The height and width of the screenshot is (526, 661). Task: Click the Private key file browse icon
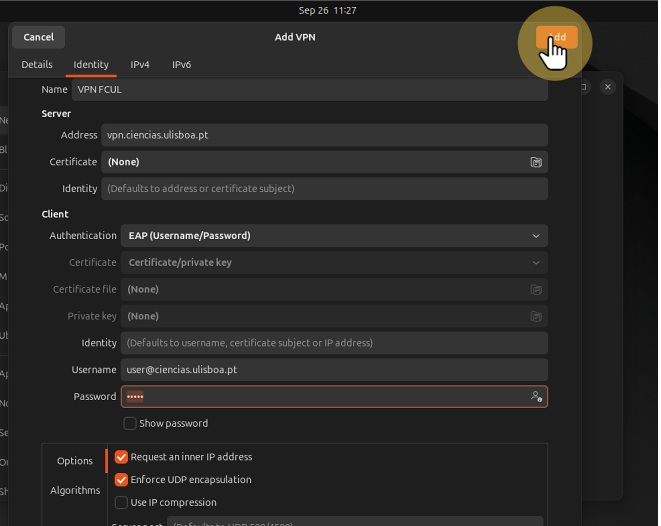pyautogui.click(x=536, y=316)
